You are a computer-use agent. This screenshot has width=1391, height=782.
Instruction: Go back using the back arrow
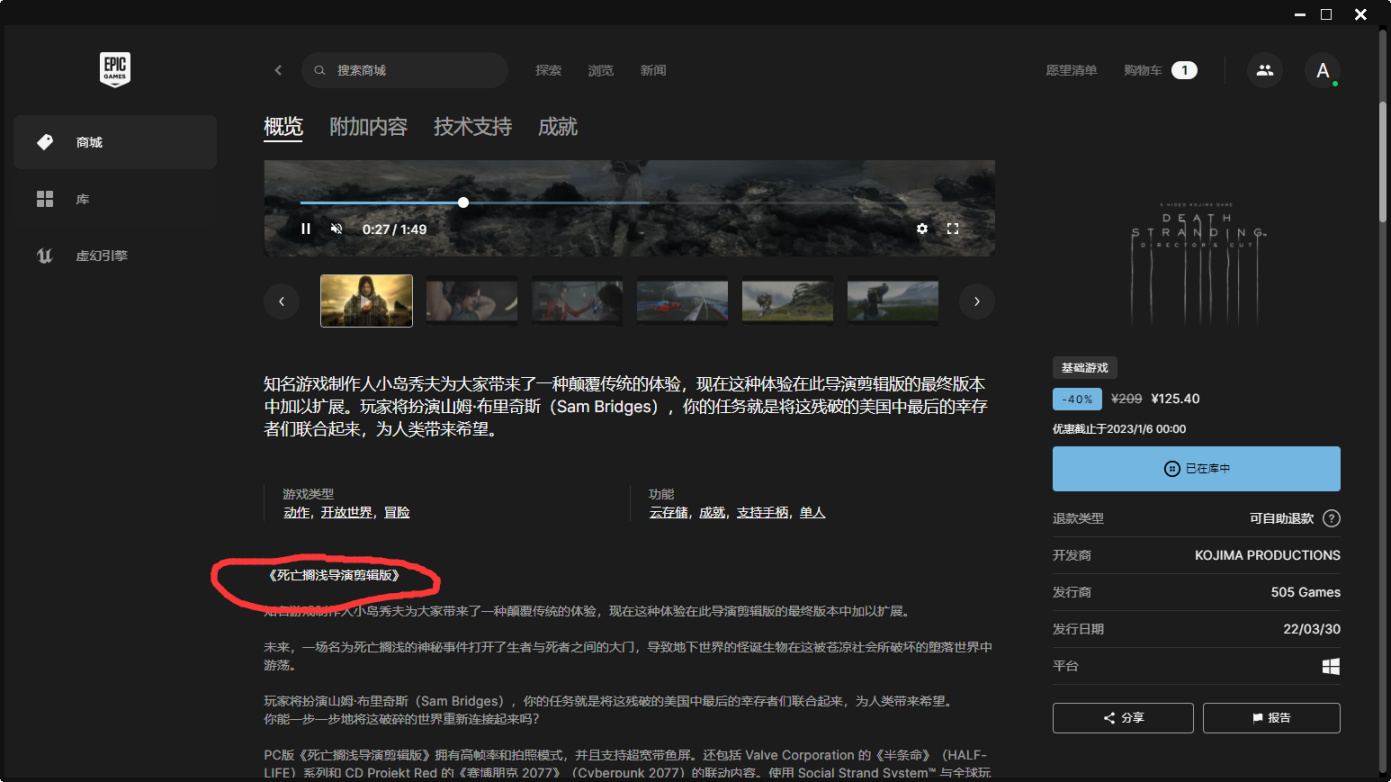pyautogui.click(x=278, y=70)
